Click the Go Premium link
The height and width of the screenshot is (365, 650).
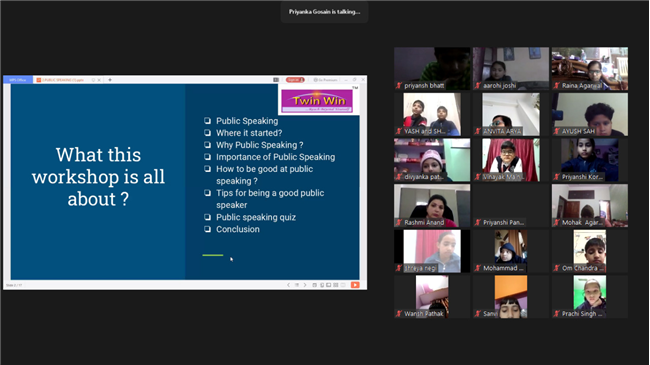(x=325, y=80)
